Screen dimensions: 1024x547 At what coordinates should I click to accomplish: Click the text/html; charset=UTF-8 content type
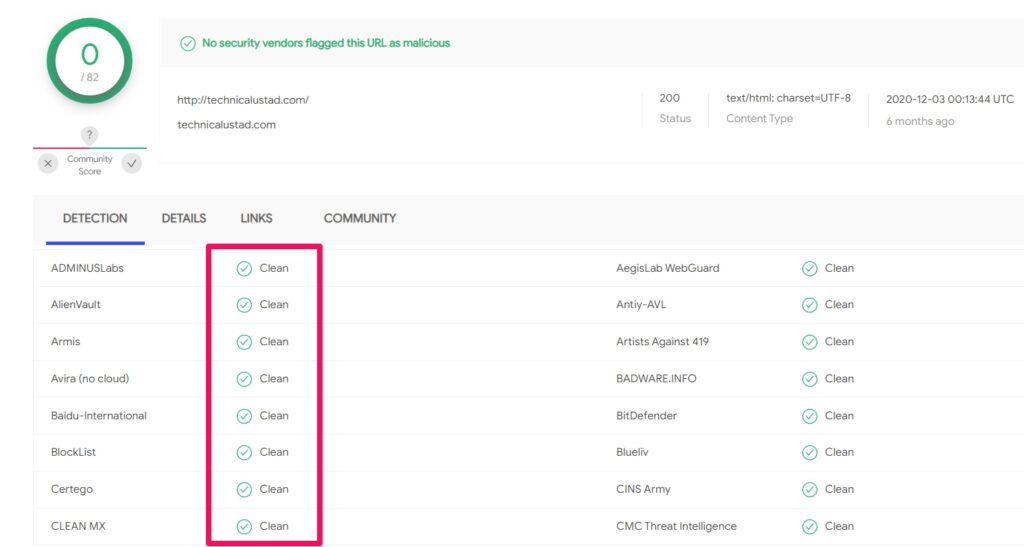pos(789,98)
